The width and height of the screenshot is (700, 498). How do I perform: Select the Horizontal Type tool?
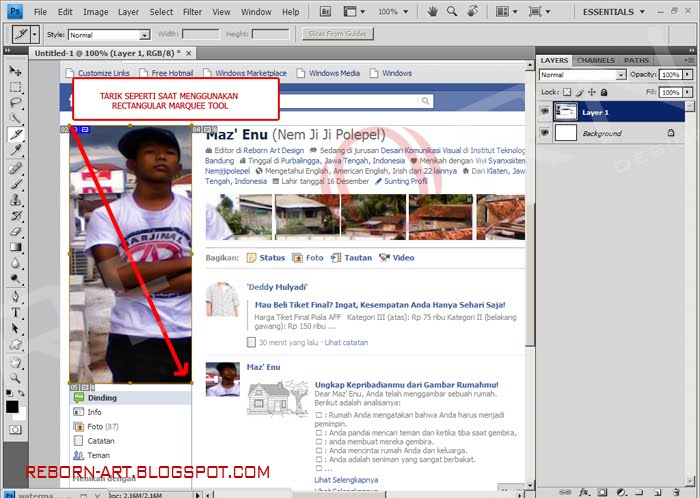pos(15,312)
